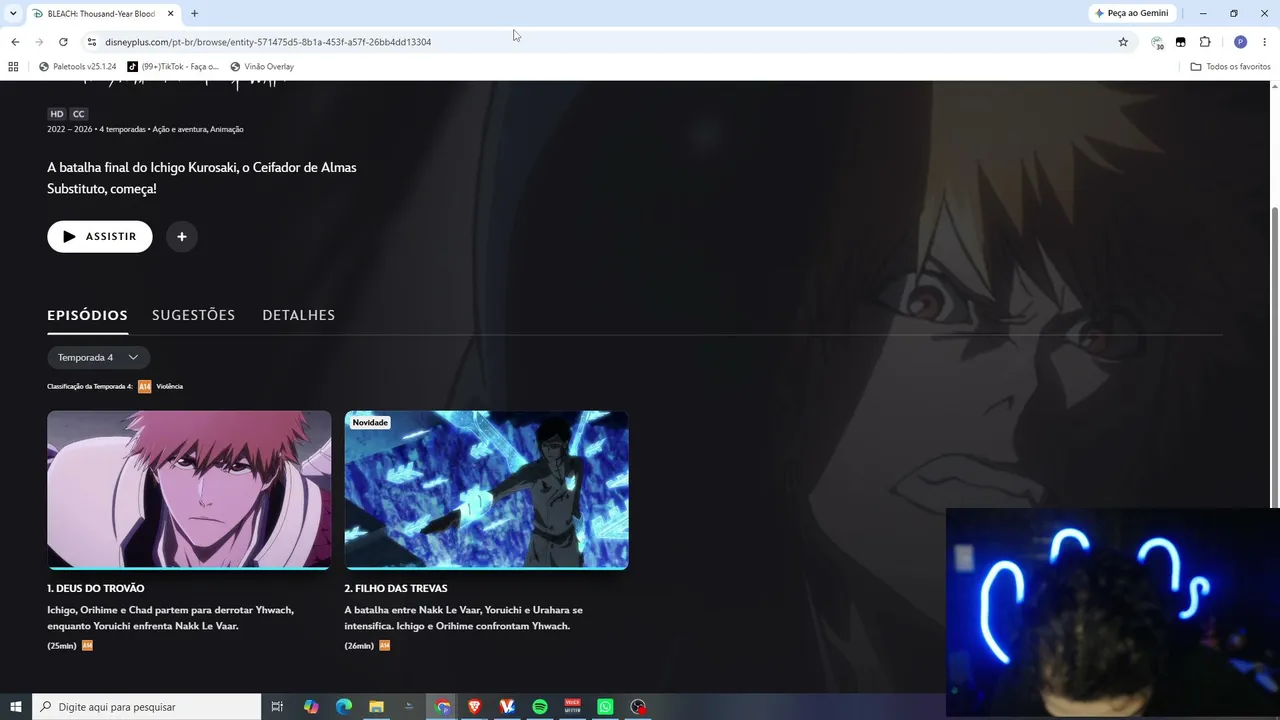Click the ASSISTIR play button
This screenshot has height=720, width=1280.
point(100,237)
